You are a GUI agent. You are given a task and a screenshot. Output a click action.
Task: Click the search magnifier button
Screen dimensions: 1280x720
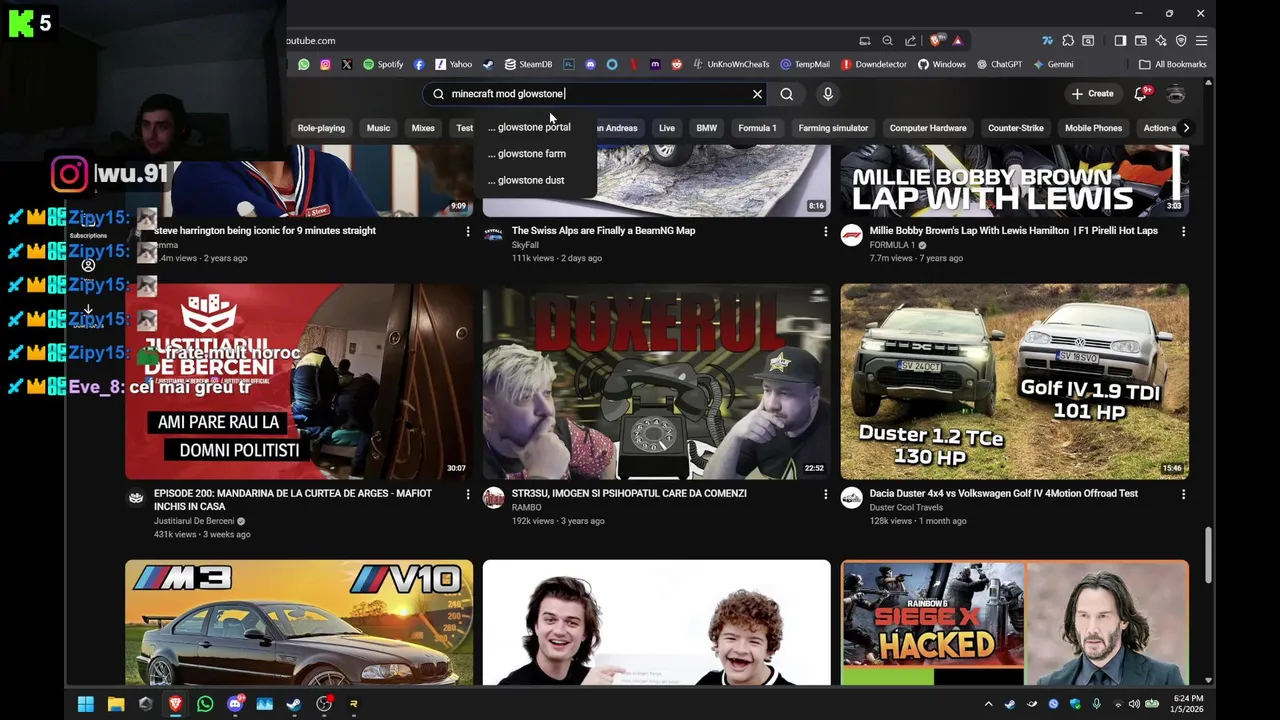787,94
